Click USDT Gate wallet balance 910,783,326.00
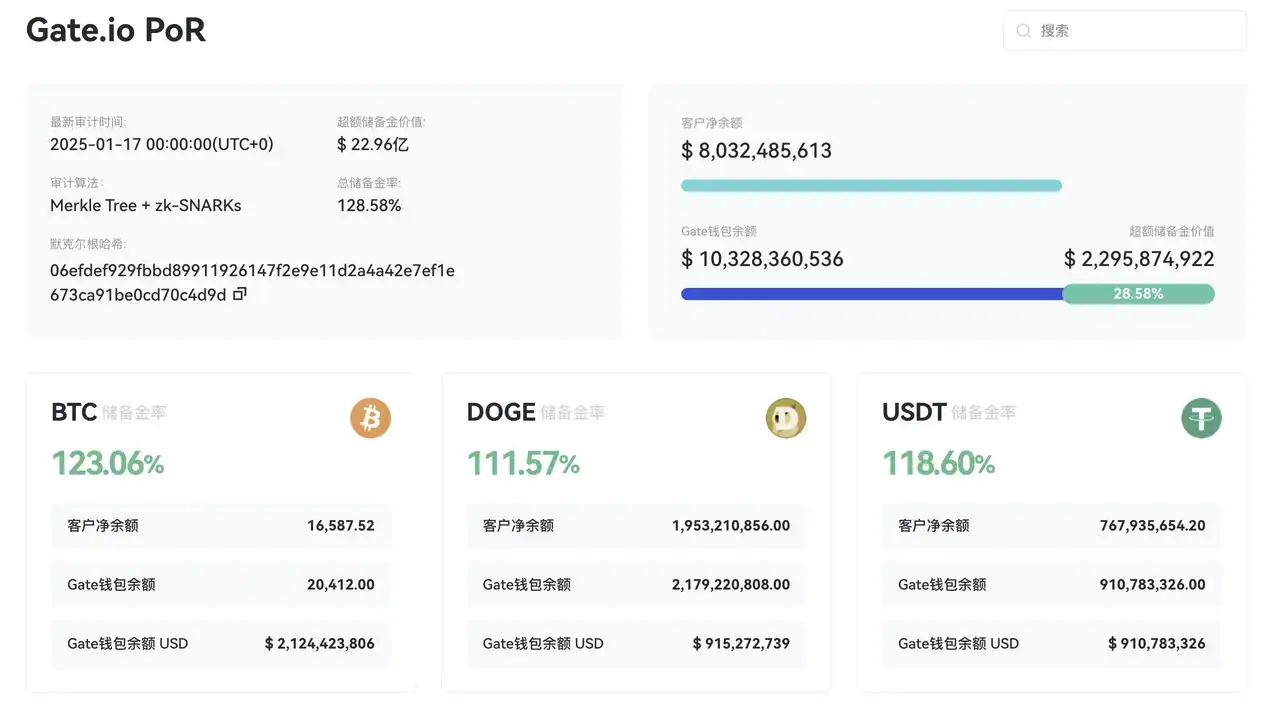 [1153, 584]
